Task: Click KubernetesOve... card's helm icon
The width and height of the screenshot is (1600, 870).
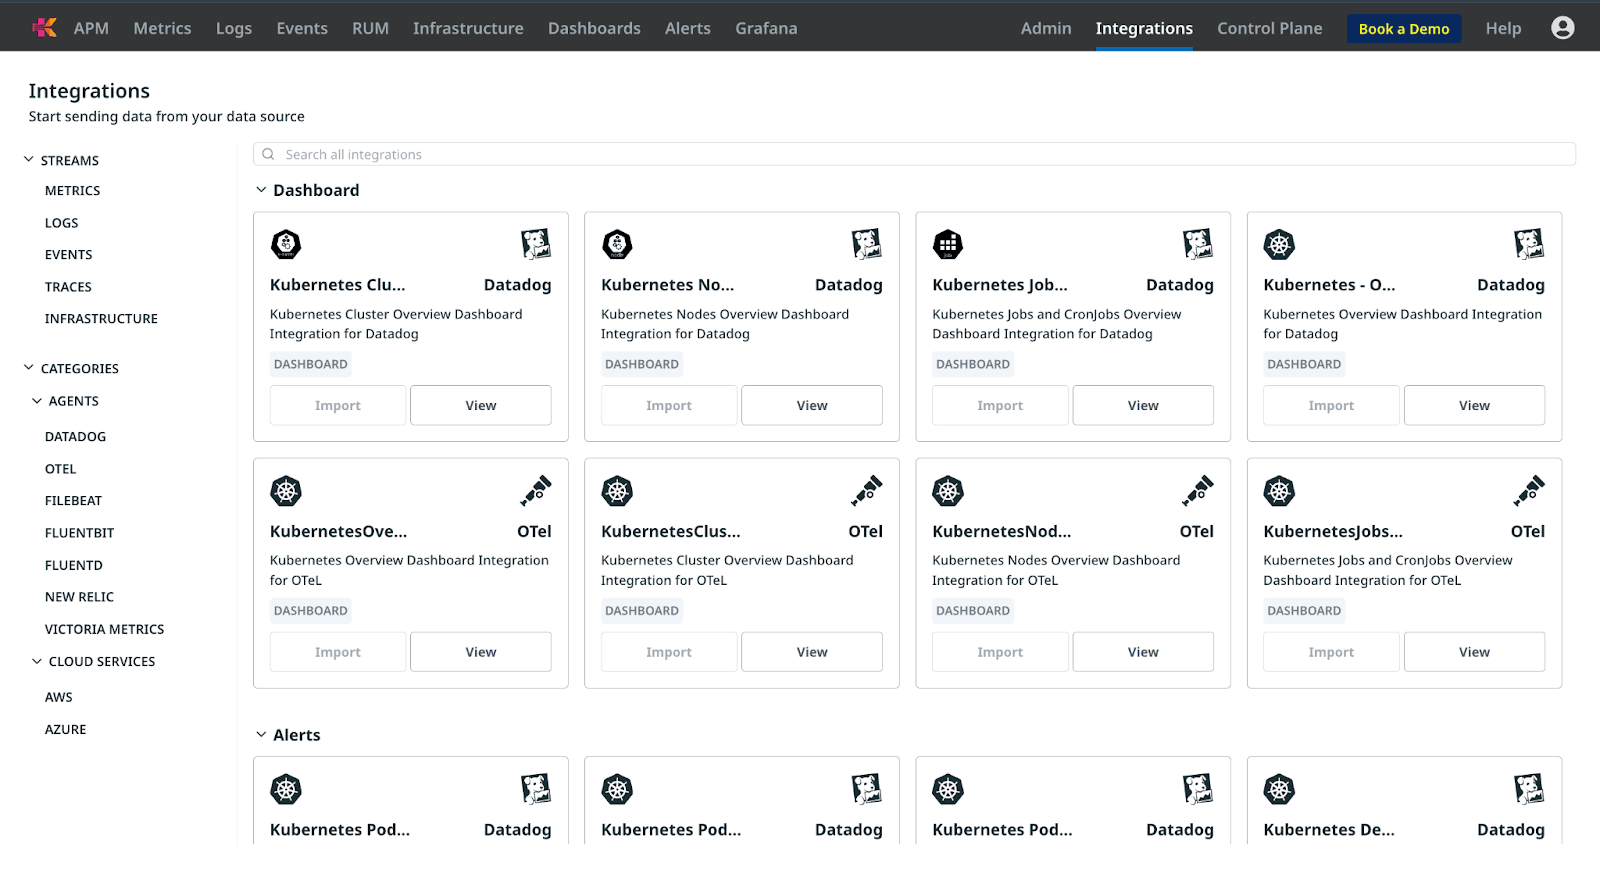Action: 286,491
